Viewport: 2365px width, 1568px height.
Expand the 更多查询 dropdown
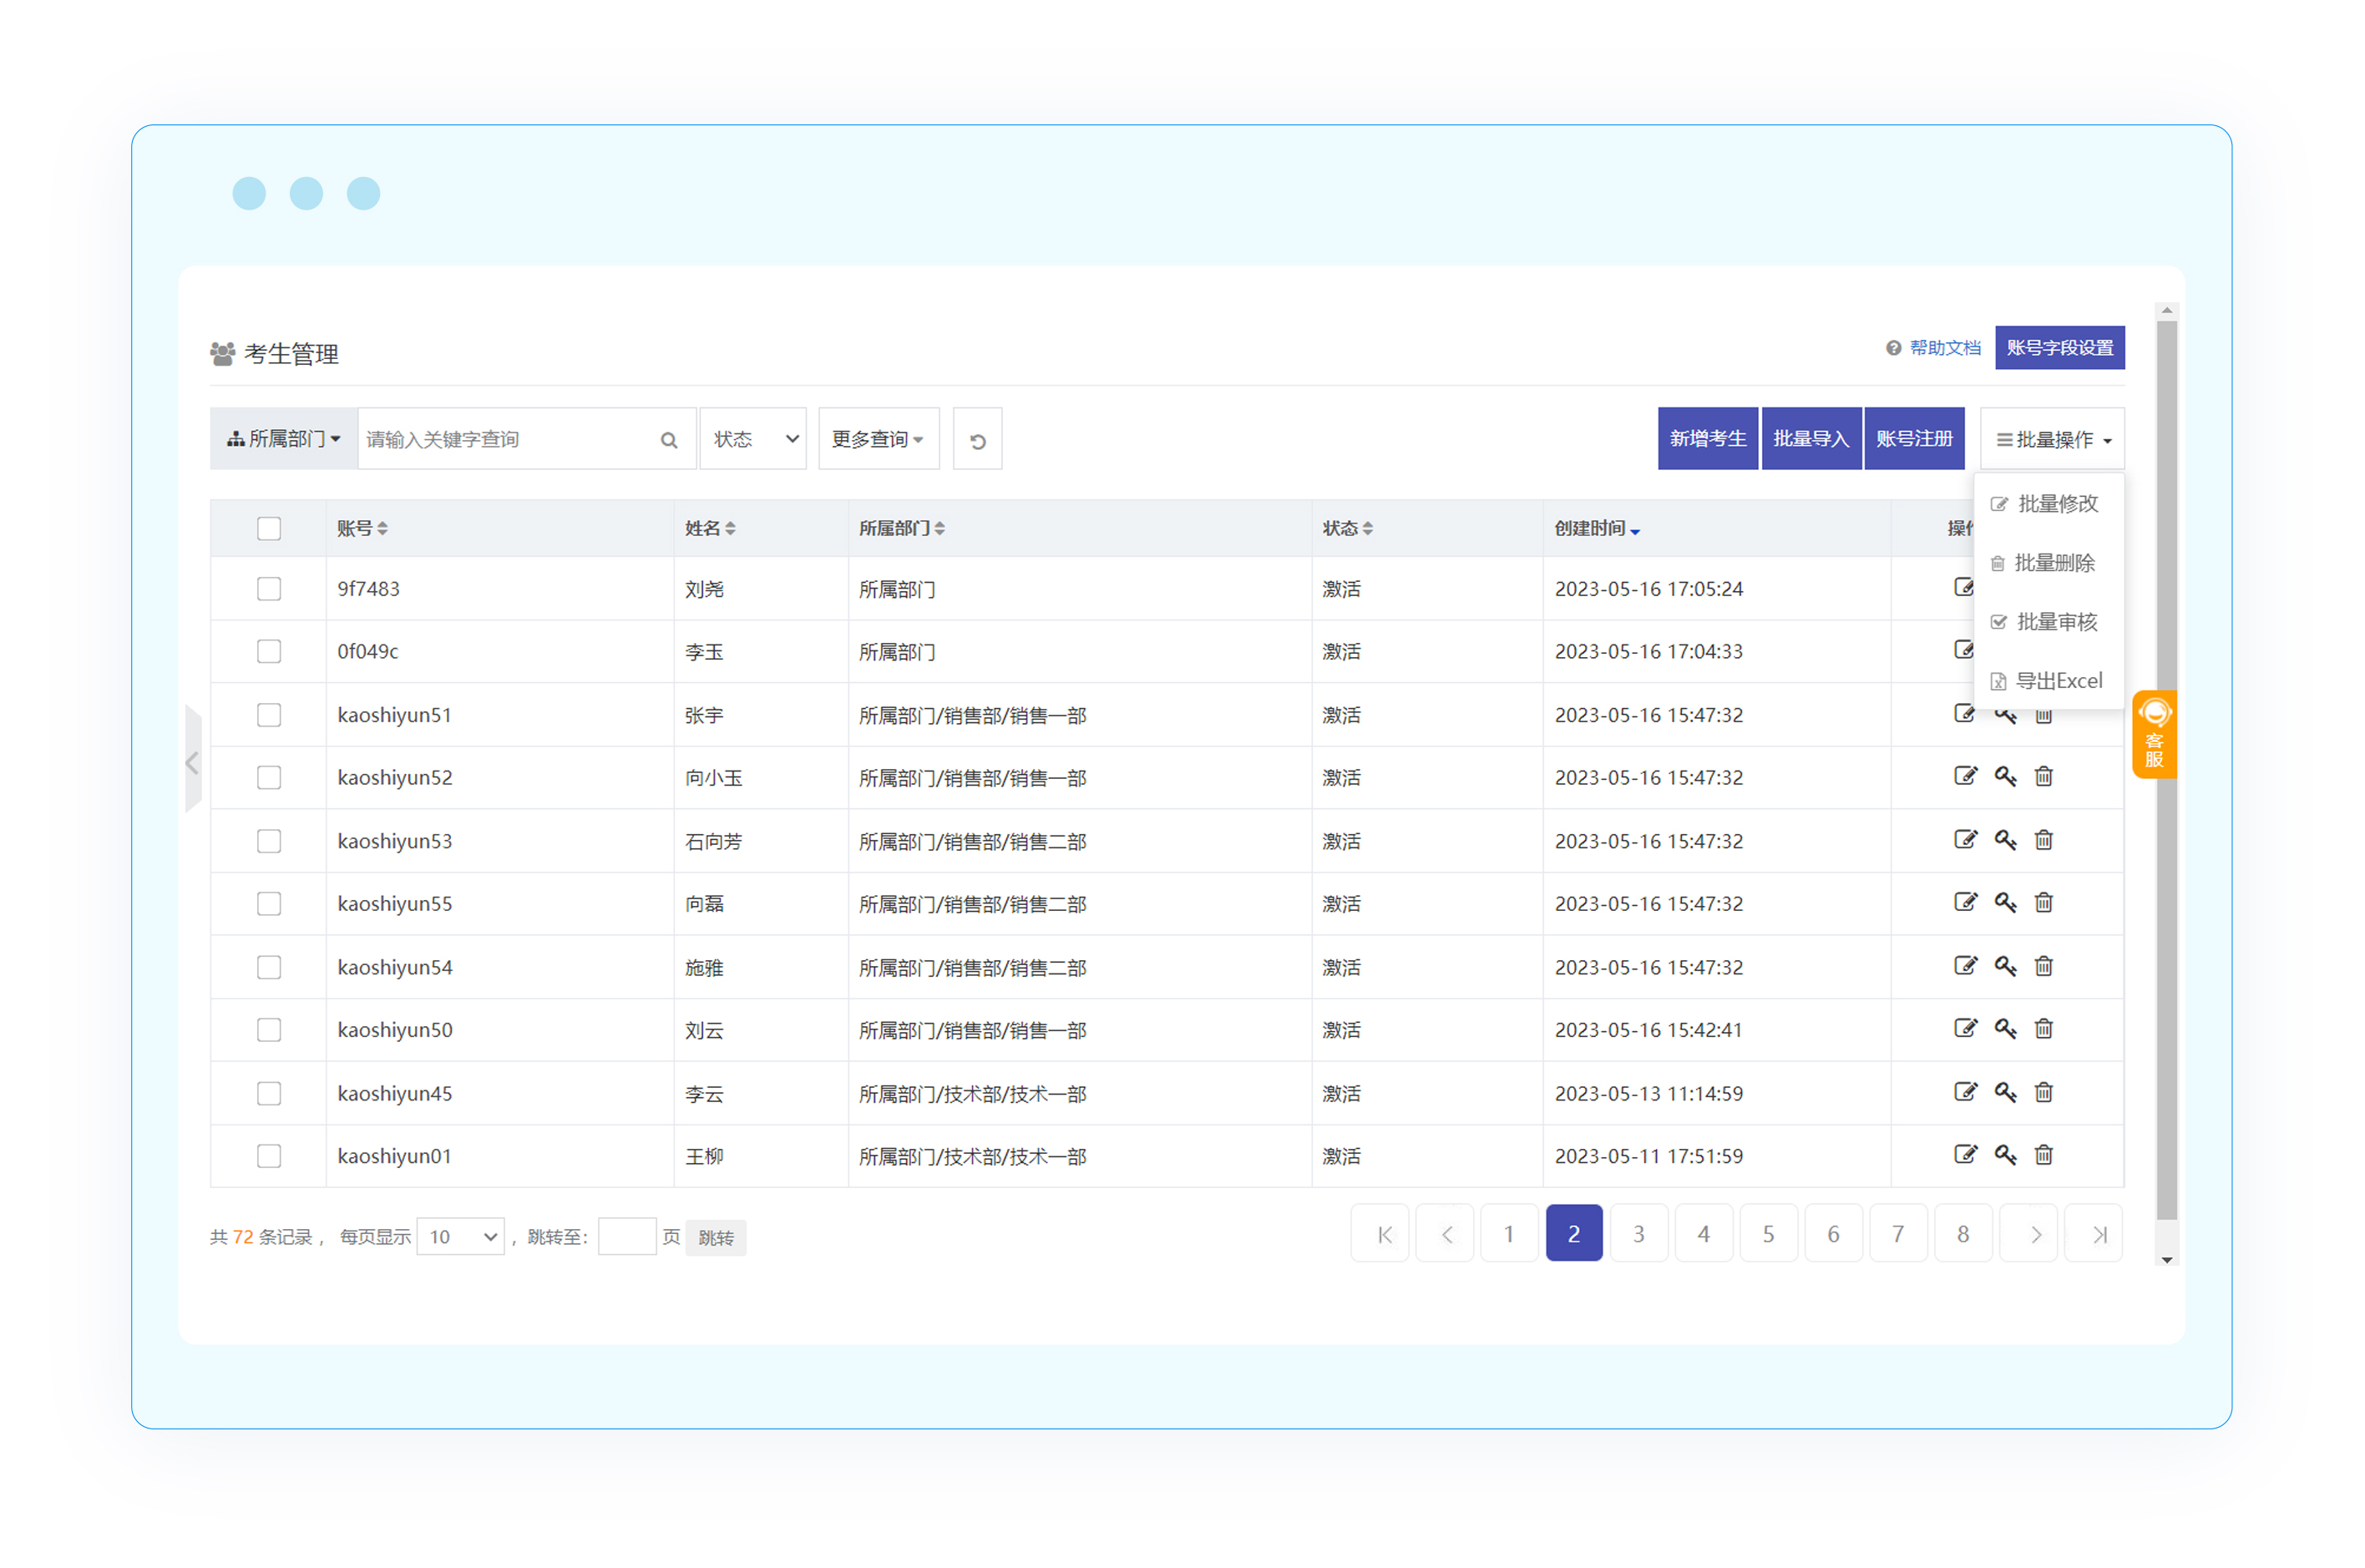[x=877, y=439]
